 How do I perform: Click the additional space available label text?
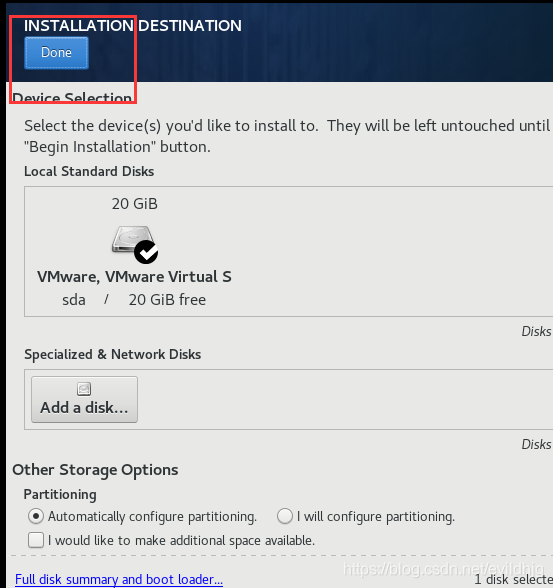(181, 541)
